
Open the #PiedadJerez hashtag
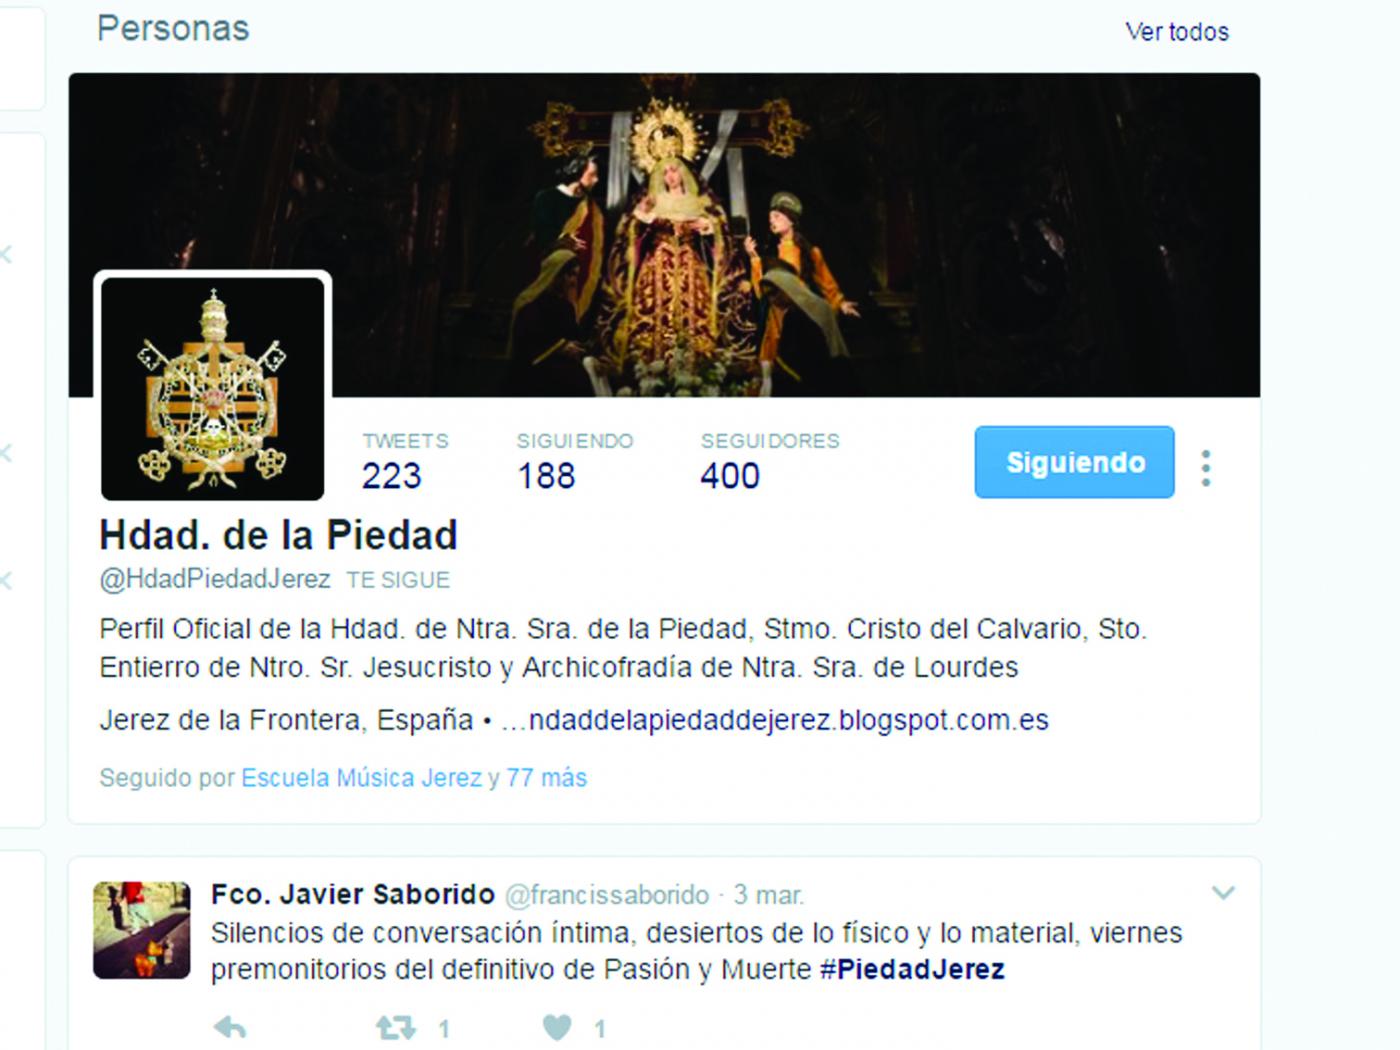point(912,969)
